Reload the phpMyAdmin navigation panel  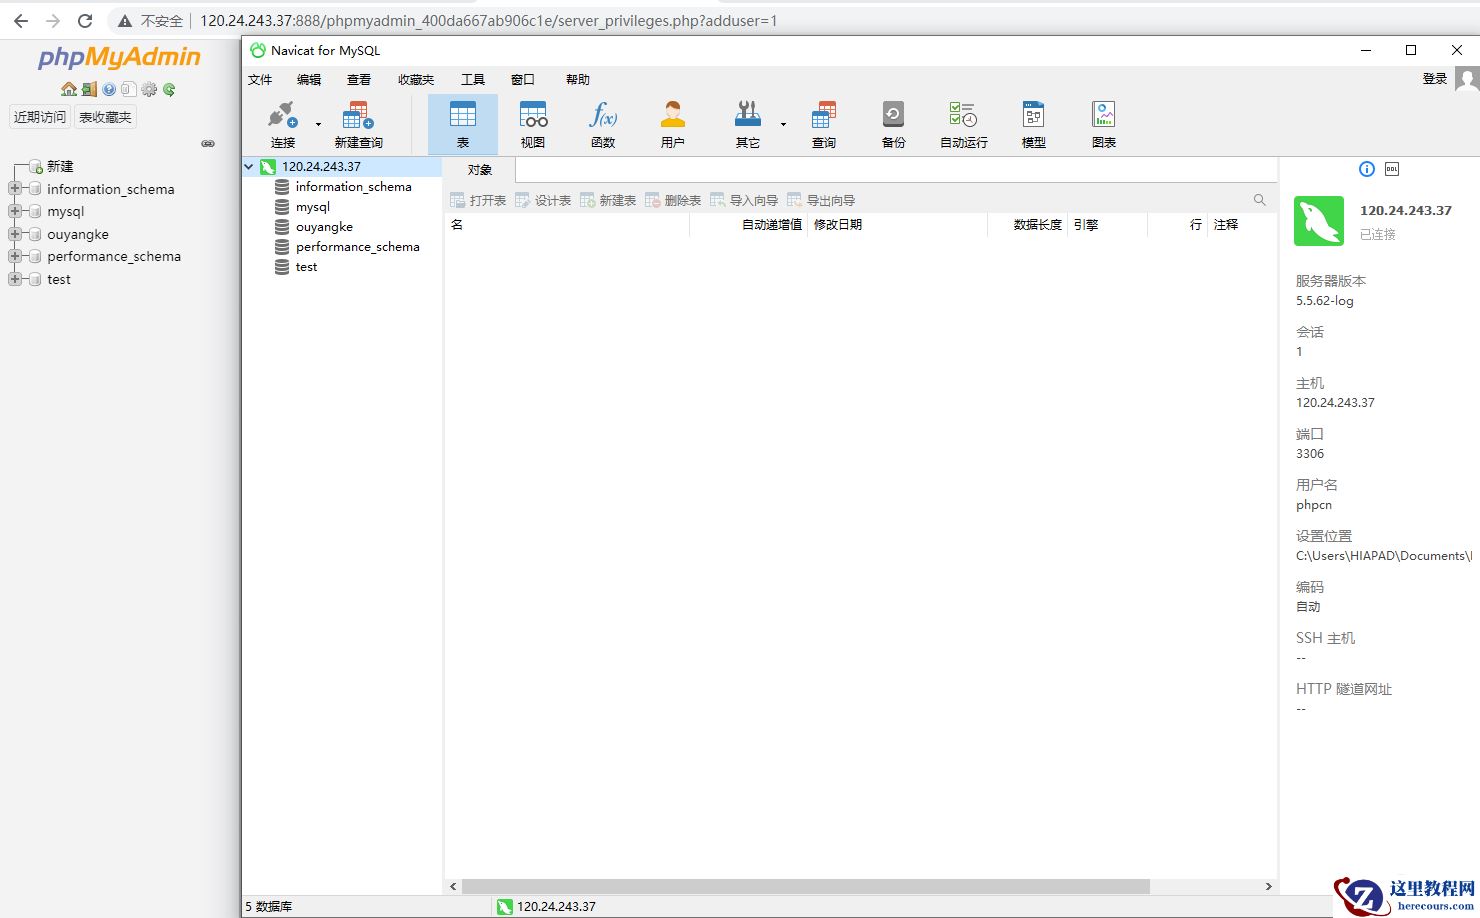pos(169,89)
